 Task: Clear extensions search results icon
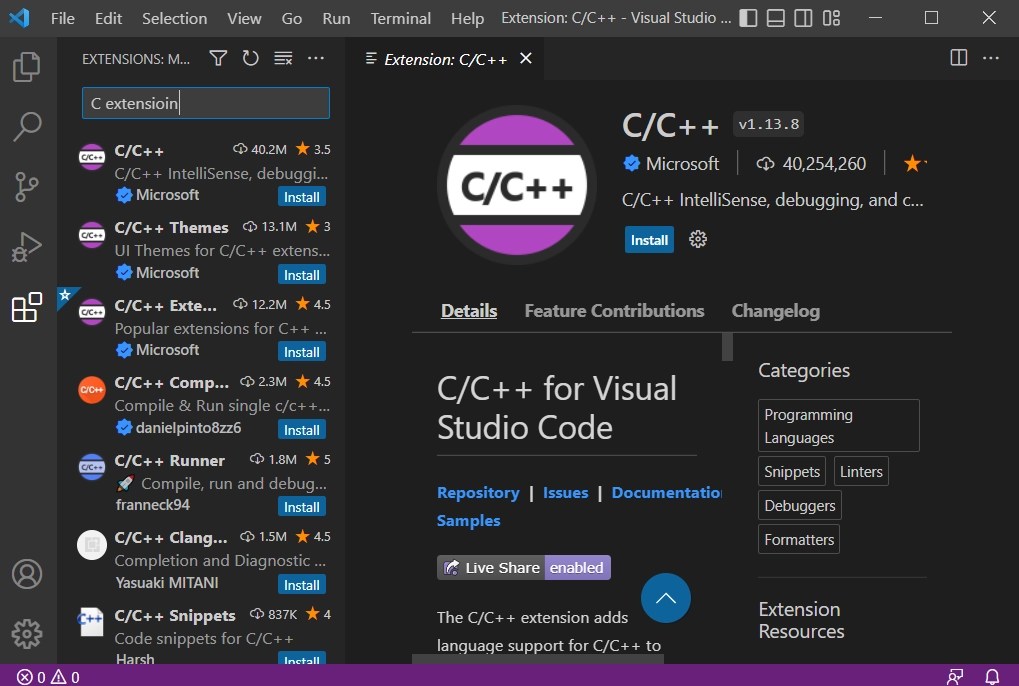(283, 58)
